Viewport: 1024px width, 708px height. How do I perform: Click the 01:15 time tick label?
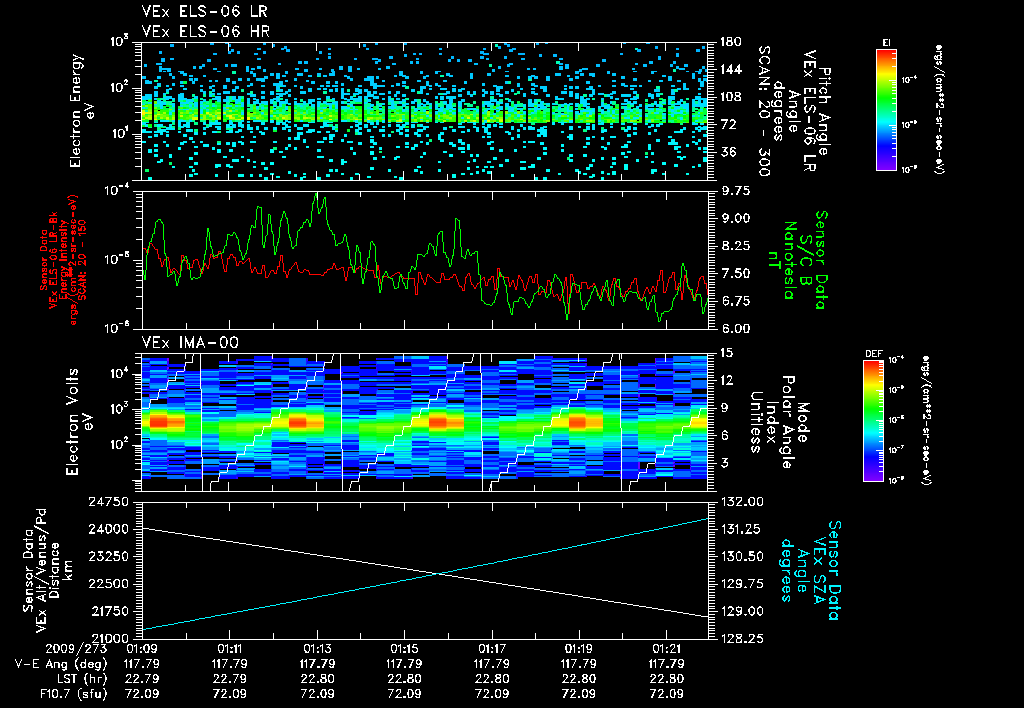404,649
